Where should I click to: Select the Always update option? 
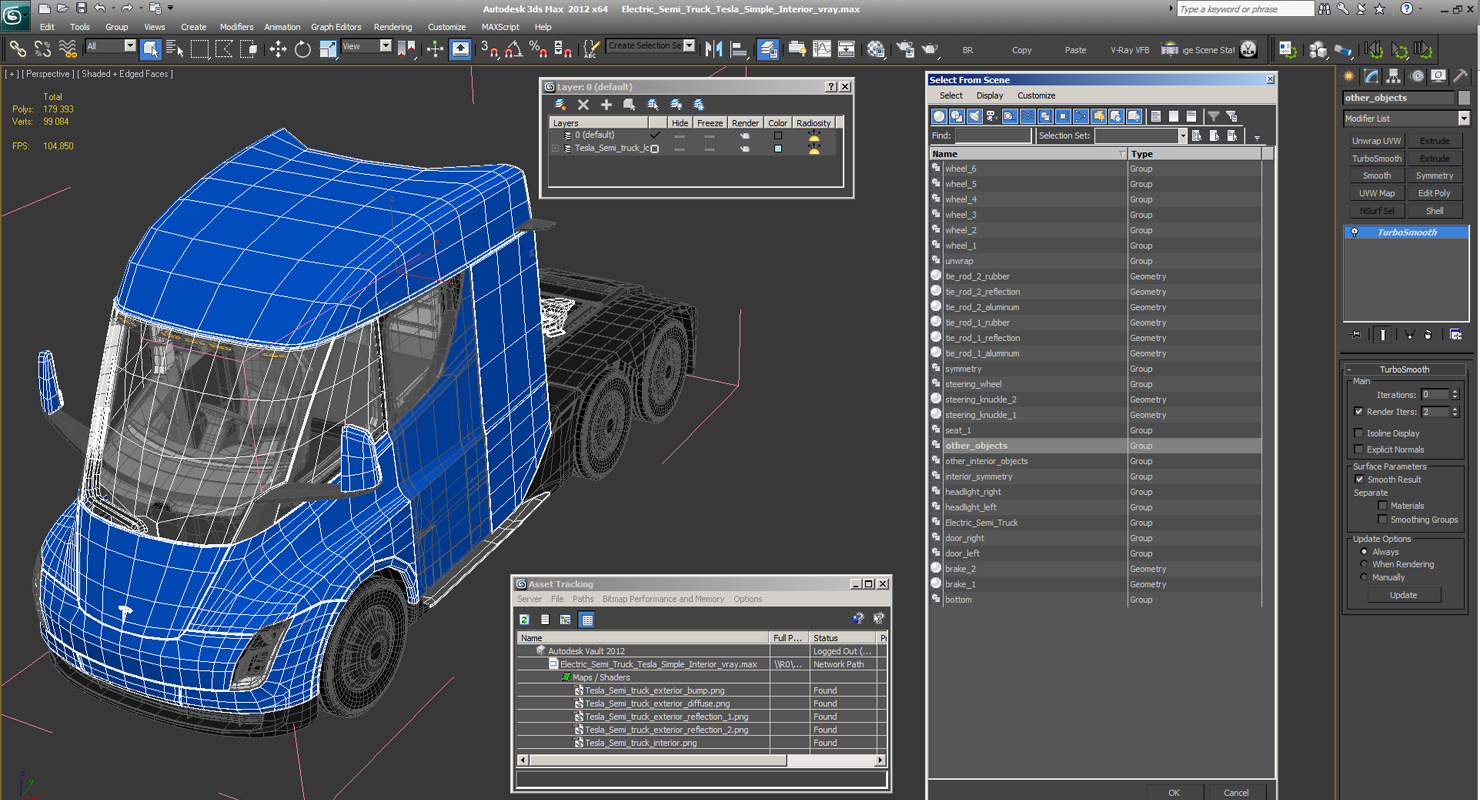coord(1364,552)
